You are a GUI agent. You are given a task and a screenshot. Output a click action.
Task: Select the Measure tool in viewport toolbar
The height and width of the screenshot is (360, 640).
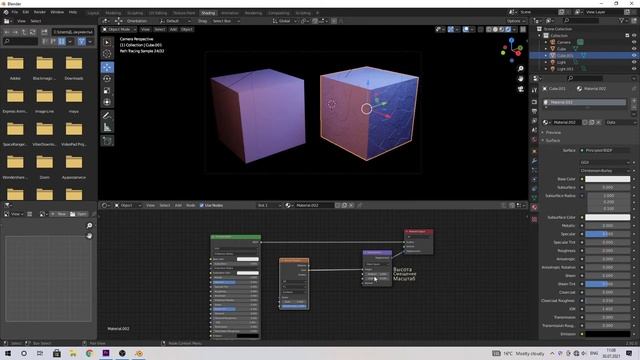107,127
